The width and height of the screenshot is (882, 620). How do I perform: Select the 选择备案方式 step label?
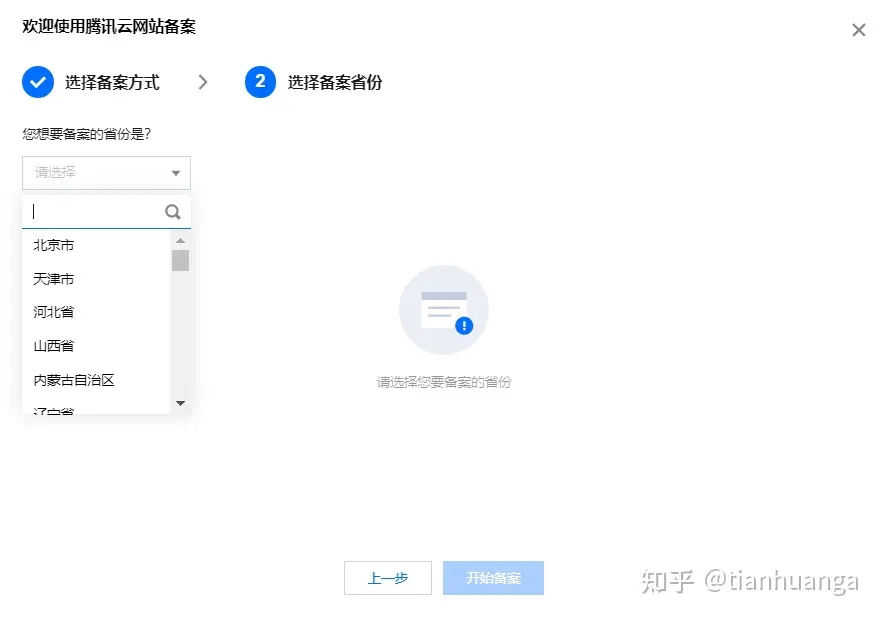[110, 82]
